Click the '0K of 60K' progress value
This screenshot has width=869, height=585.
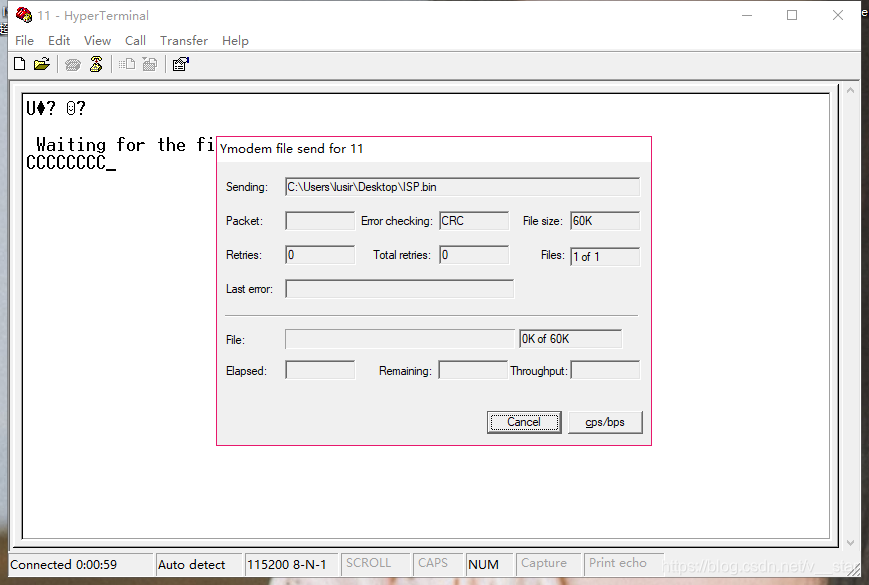coord(570,339)
